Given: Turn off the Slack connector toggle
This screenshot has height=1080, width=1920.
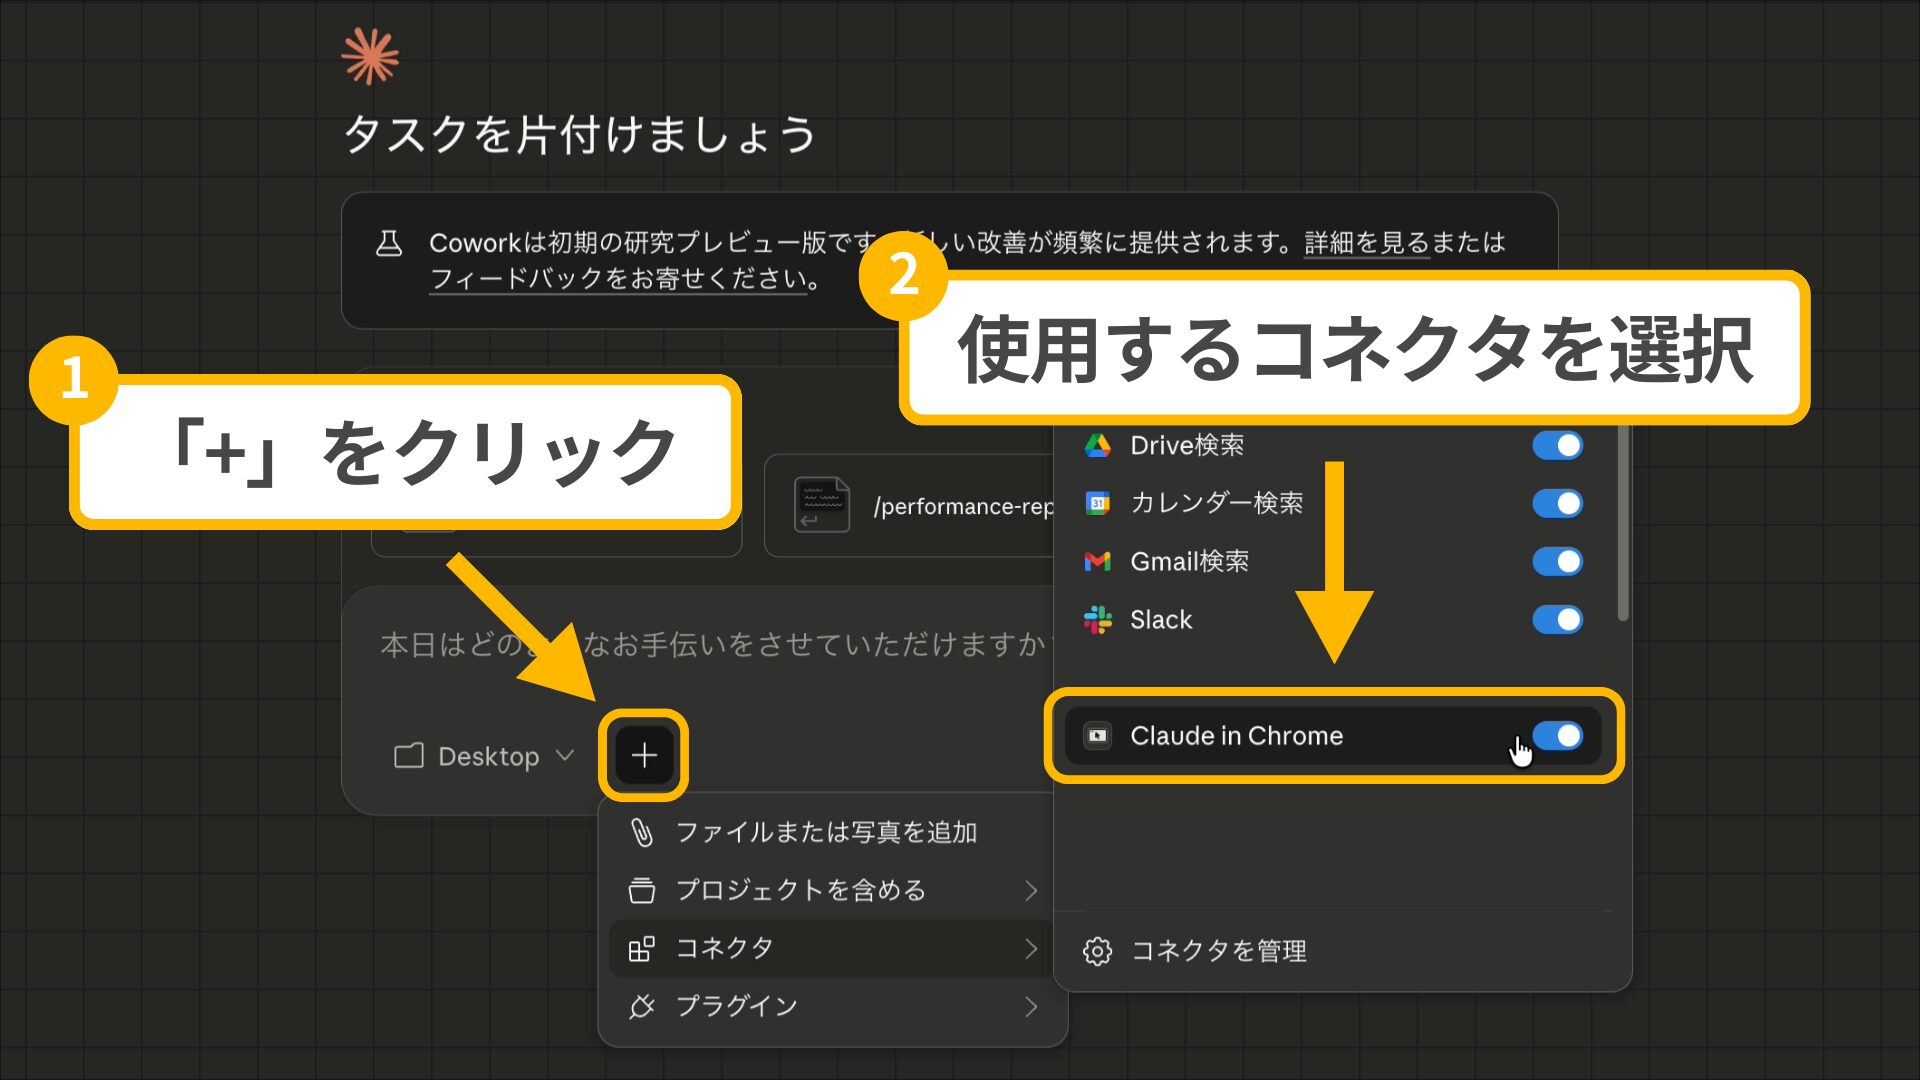Looking at the screenshot, I should (1558, 620).
